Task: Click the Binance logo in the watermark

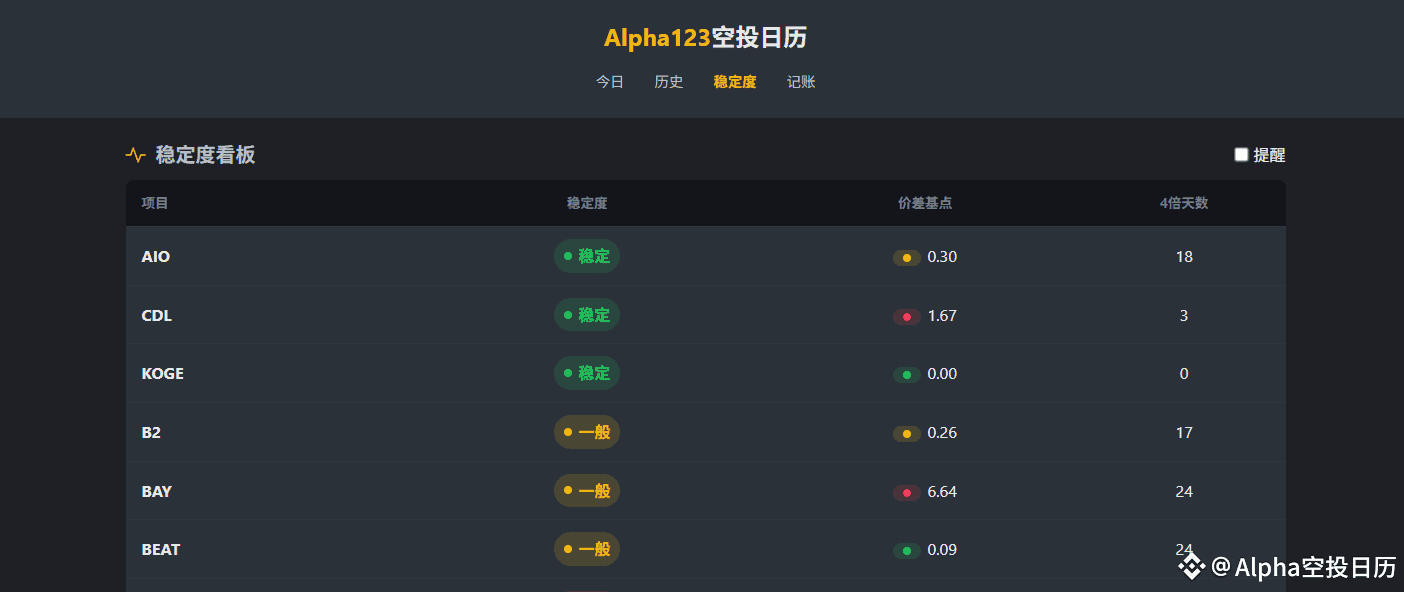Action: [1191, 567]
